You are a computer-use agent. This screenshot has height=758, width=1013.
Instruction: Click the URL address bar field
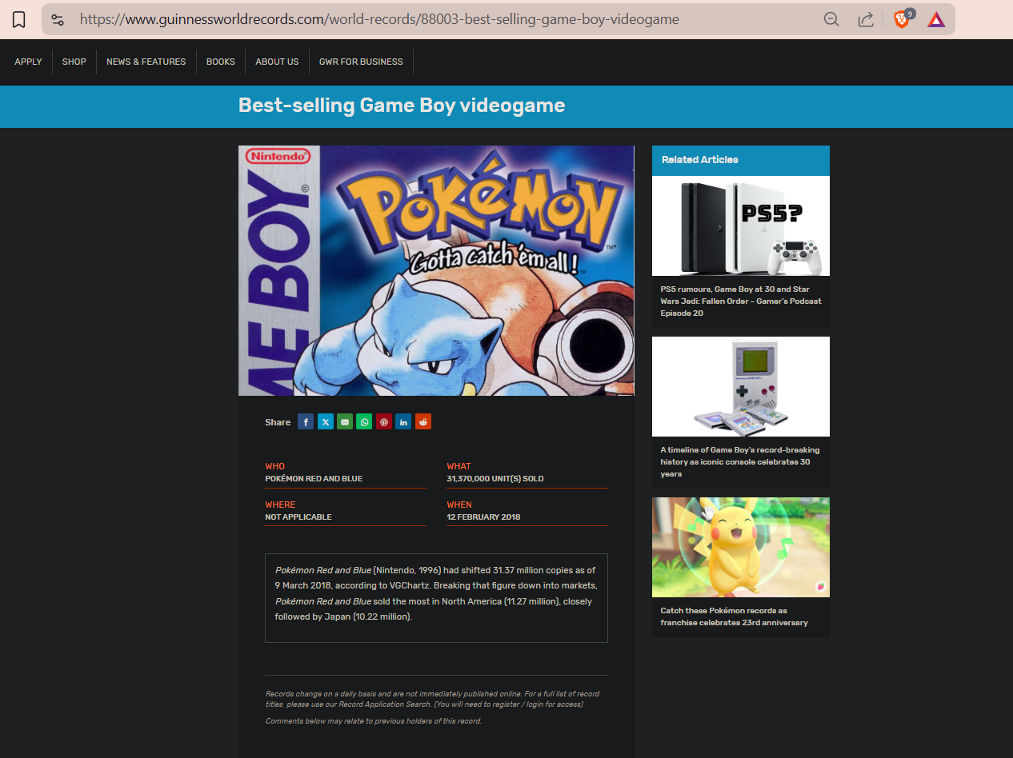point(440,19)
